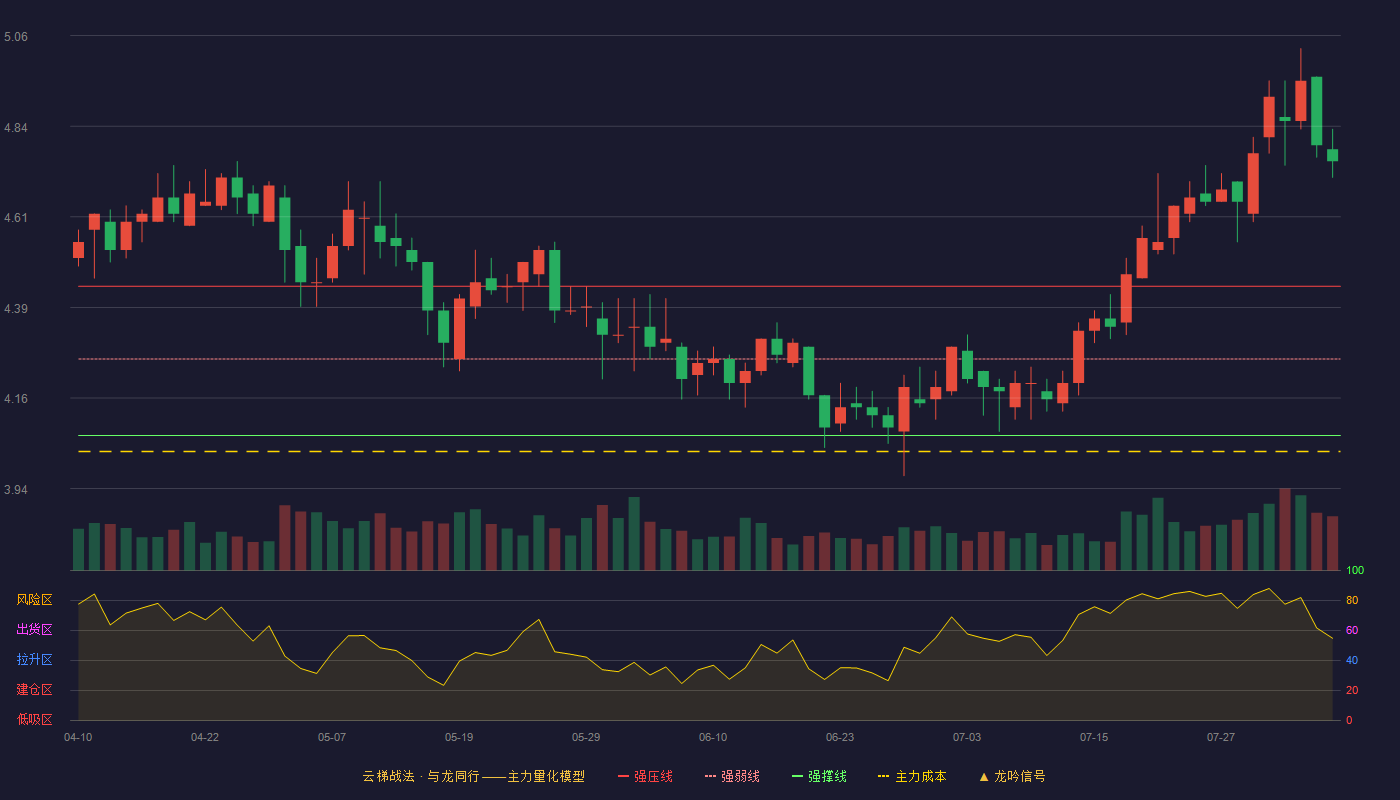1400x800 pixels.
Task: Click the 4.61 price axis label
Action: pos(16,218)
